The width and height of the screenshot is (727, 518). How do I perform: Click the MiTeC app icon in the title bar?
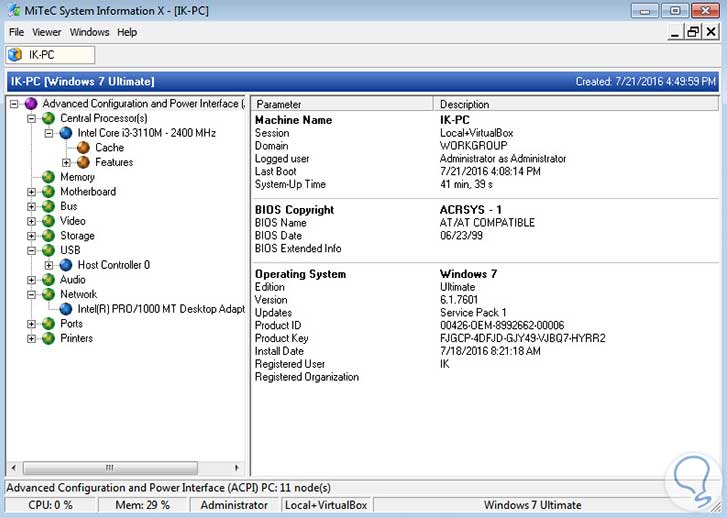click(14, 10)
